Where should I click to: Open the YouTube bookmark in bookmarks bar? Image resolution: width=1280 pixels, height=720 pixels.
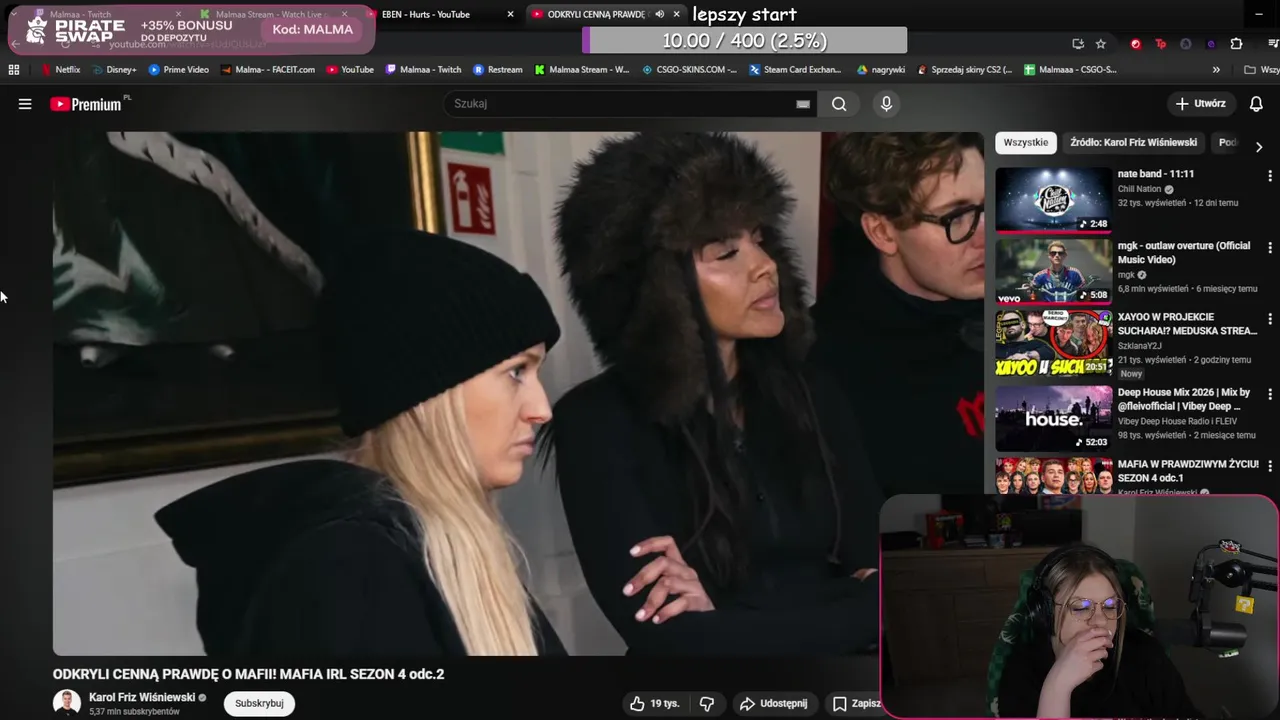tap(350, 70)
